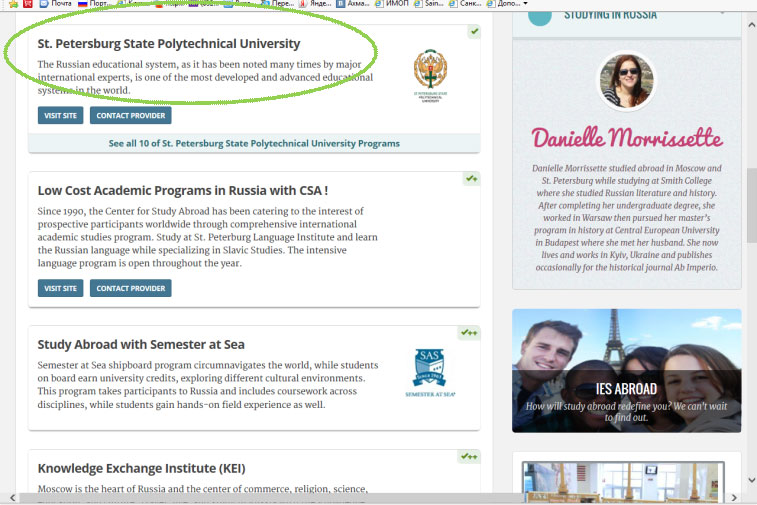
Task: Open See all 10 Polytechnical University Programs link
Action: (254, 143)
